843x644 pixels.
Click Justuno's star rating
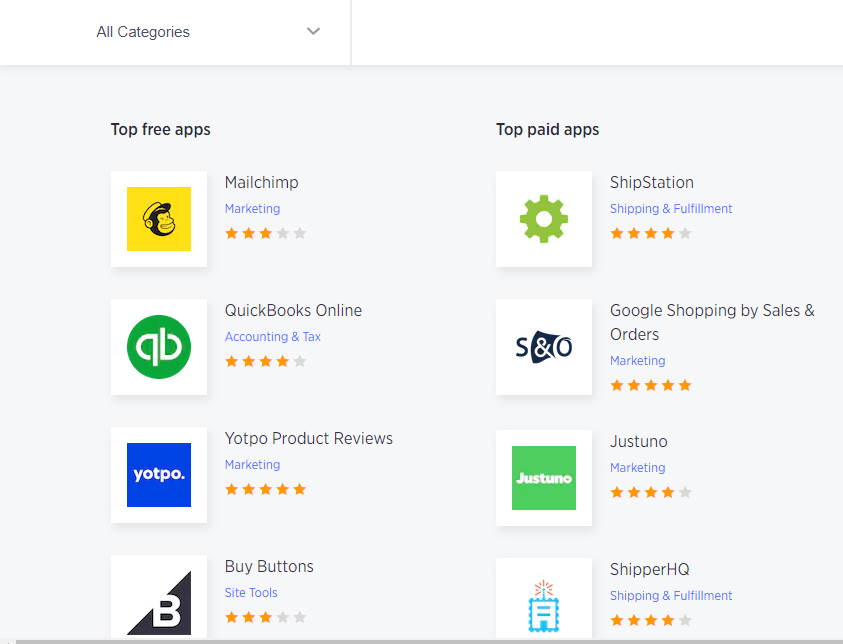point(651,492)
